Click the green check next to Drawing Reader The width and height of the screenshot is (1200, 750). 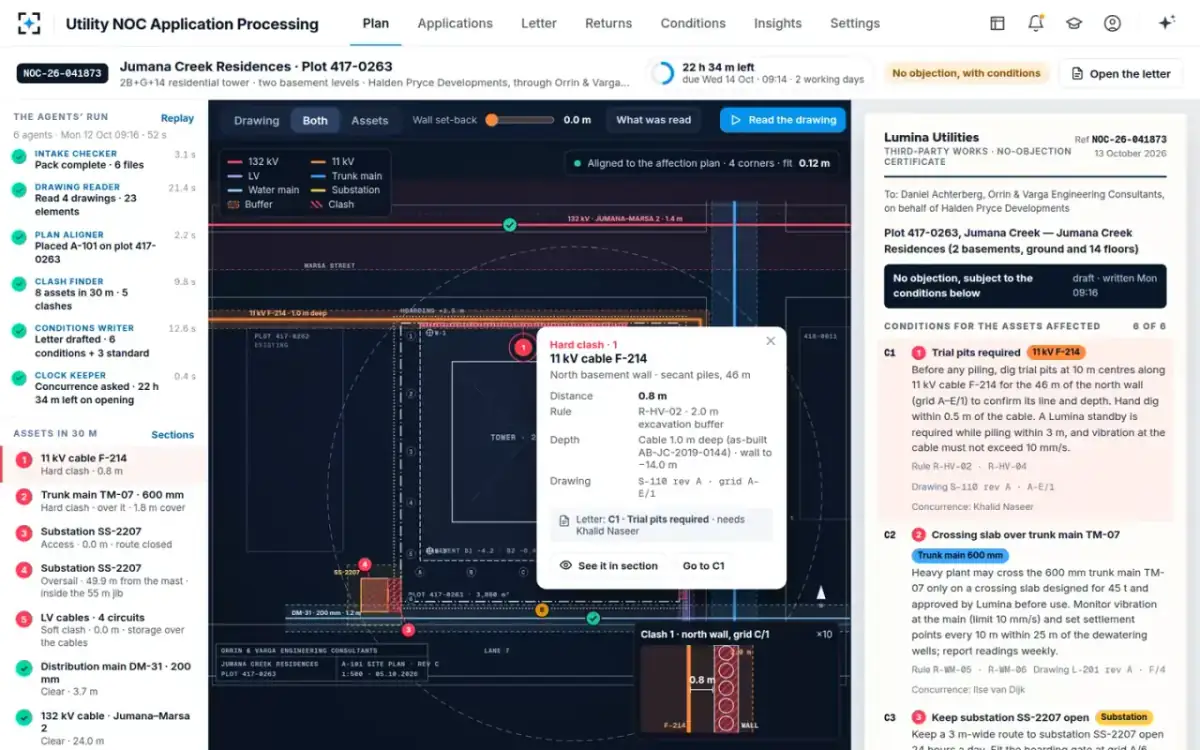pyautogui.click(x=19, y=190)
